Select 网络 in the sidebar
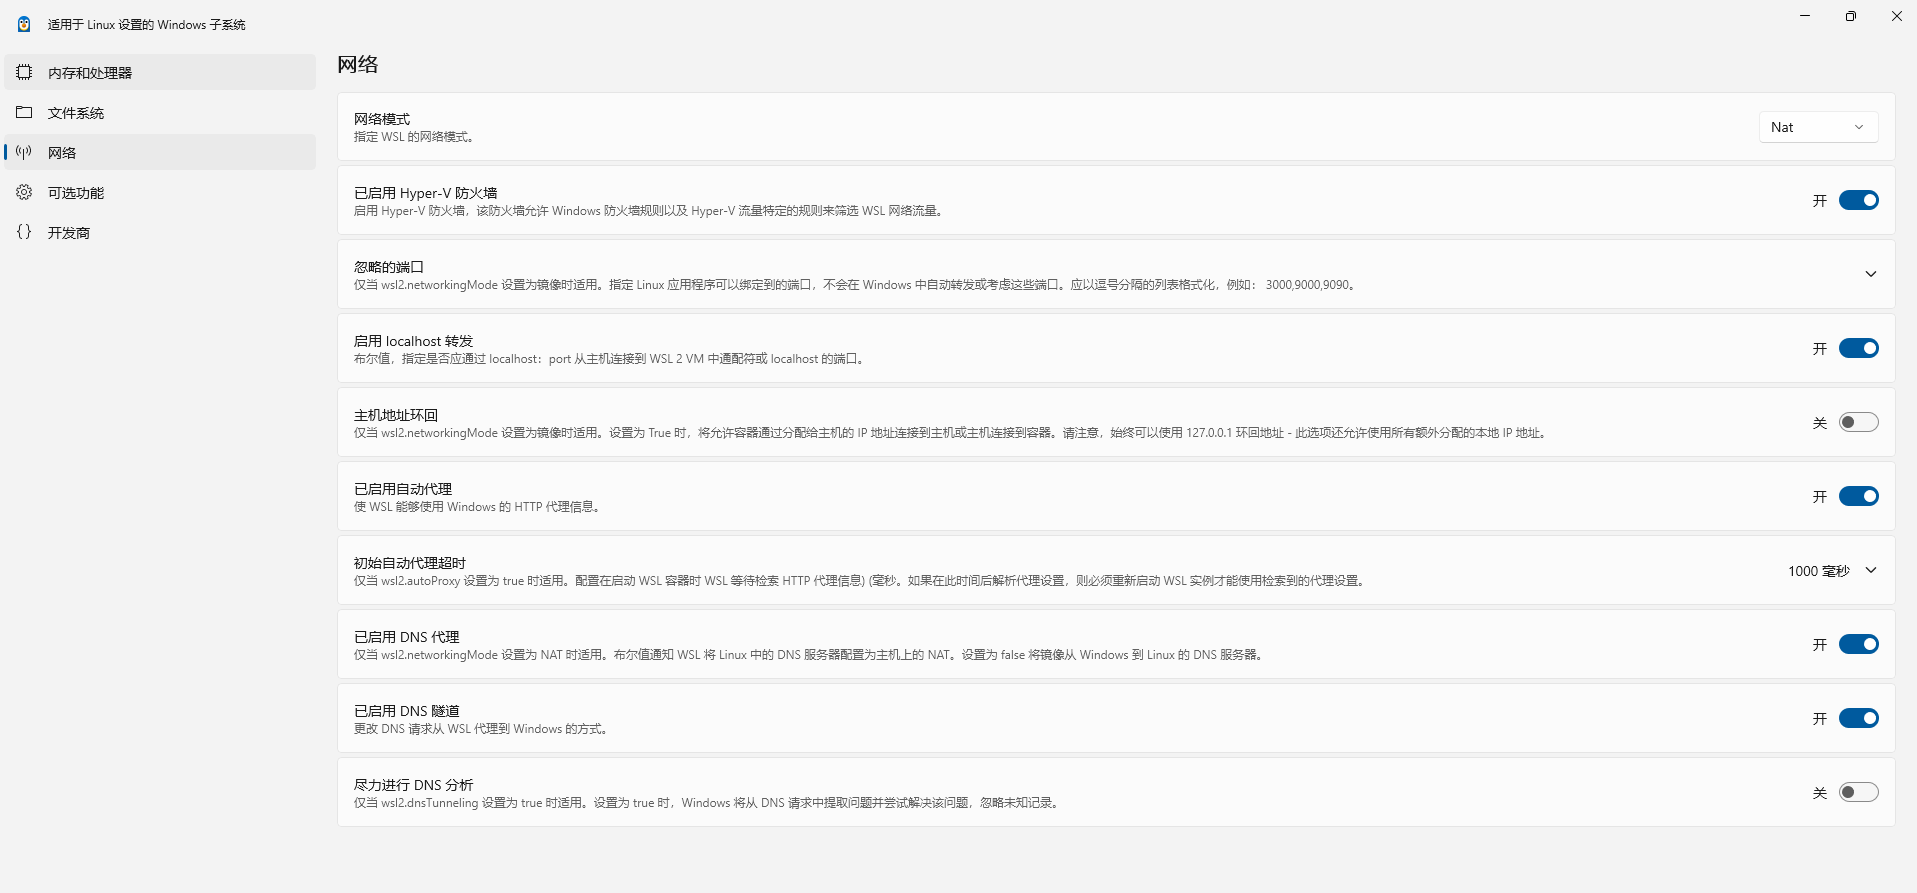 (160, 152)
